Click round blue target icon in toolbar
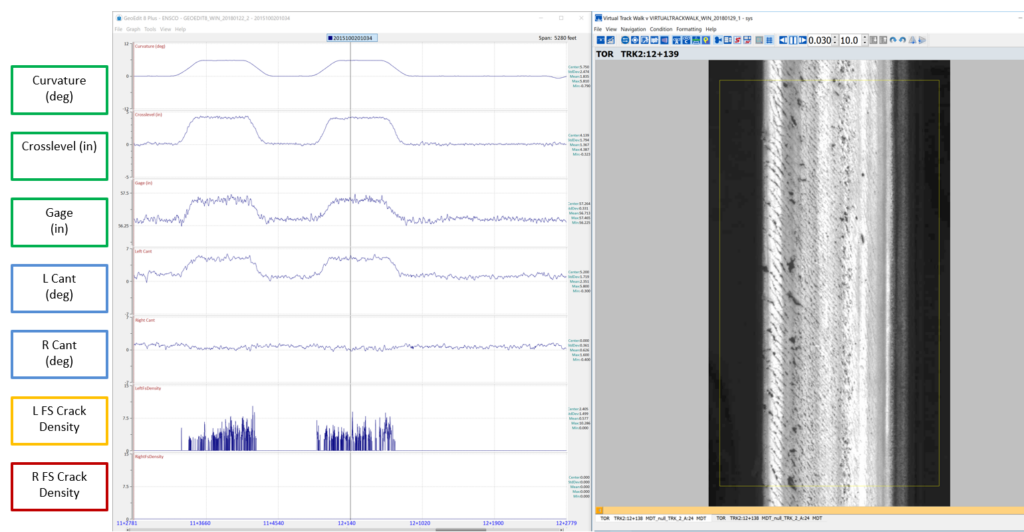This screenshot has width=1024, height=532. click(635, 40)
